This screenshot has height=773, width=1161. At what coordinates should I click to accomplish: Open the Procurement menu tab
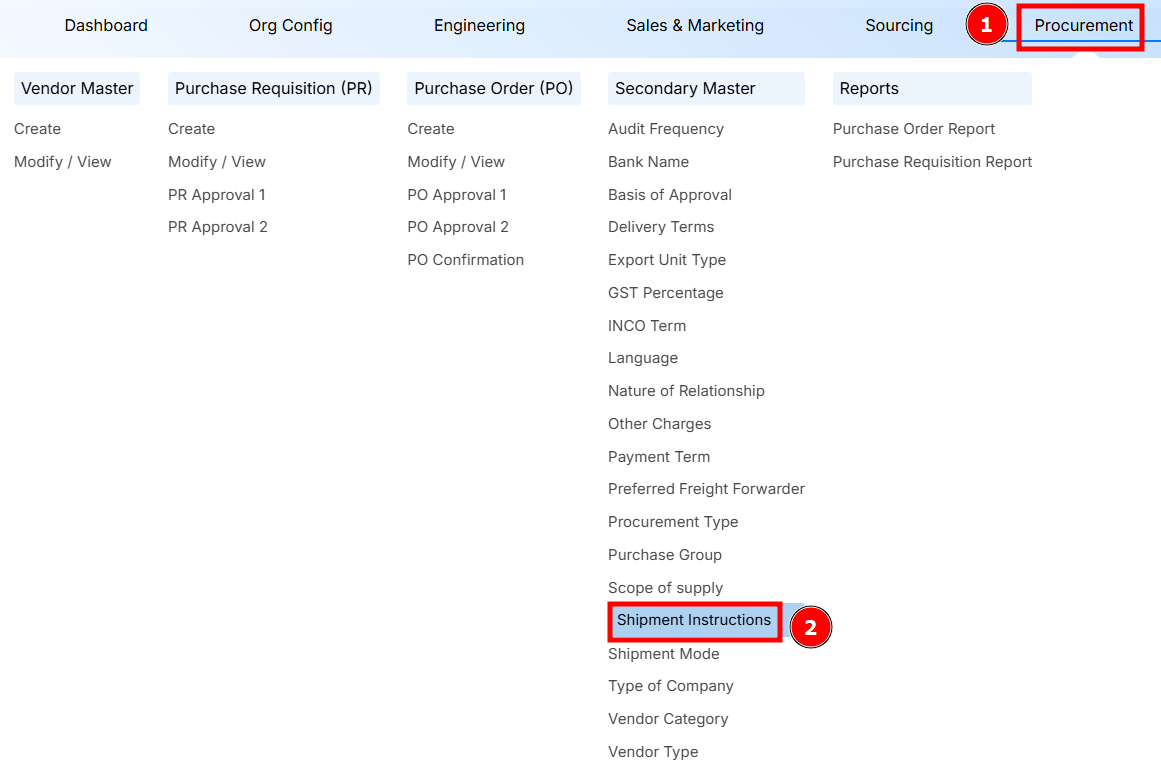1080,25
